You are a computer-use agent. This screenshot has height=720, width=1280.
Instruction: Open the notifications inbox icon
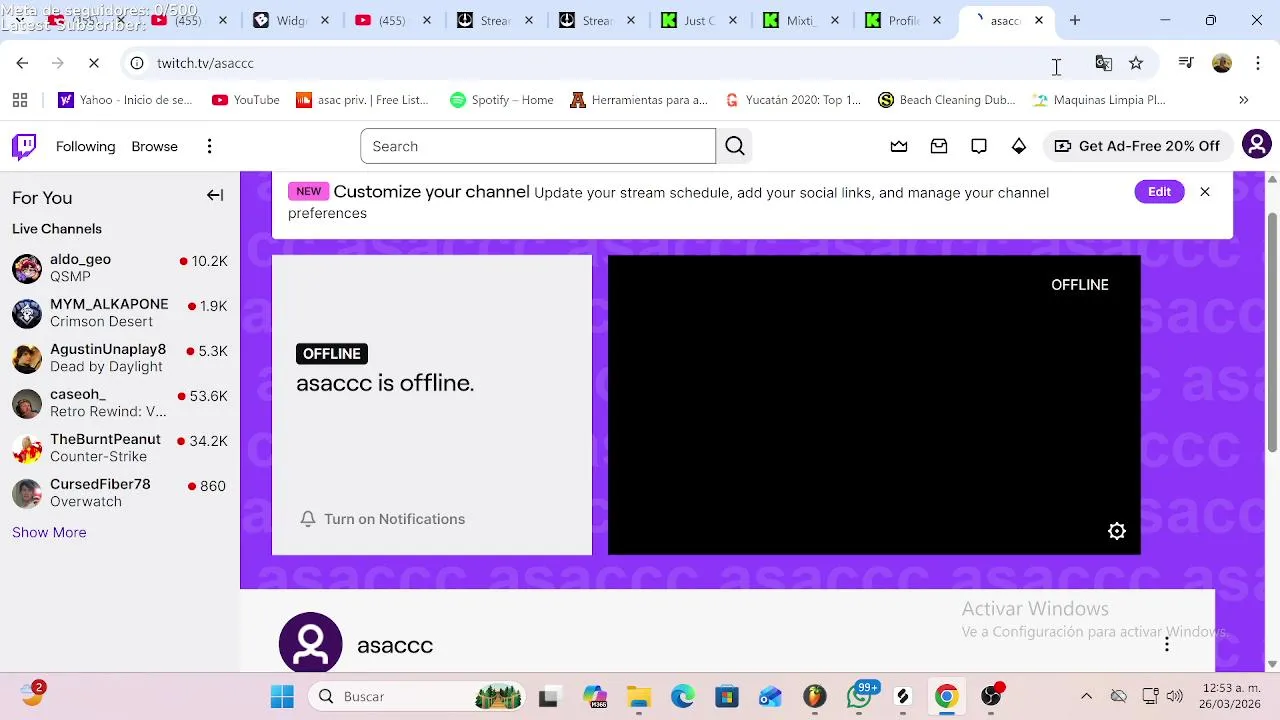(x=939, y=146)
